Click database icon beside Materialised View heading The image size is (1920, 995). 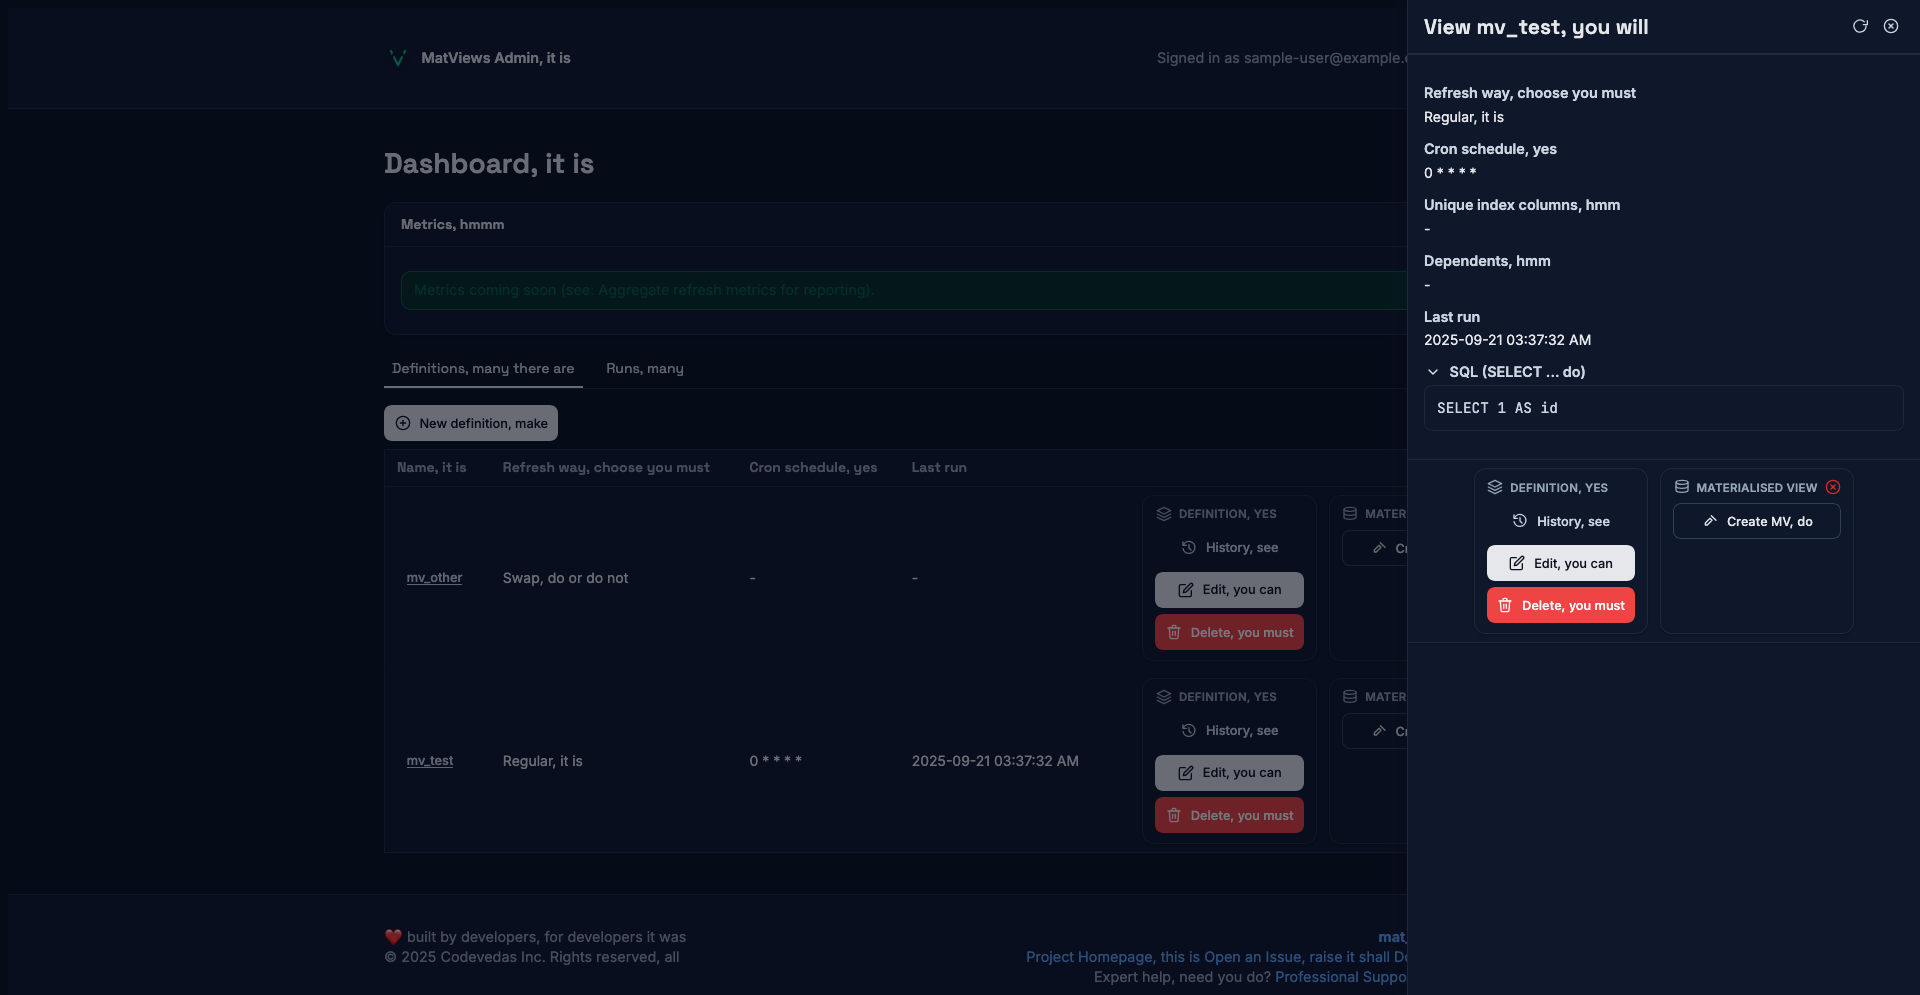[x=1682, y=487]
